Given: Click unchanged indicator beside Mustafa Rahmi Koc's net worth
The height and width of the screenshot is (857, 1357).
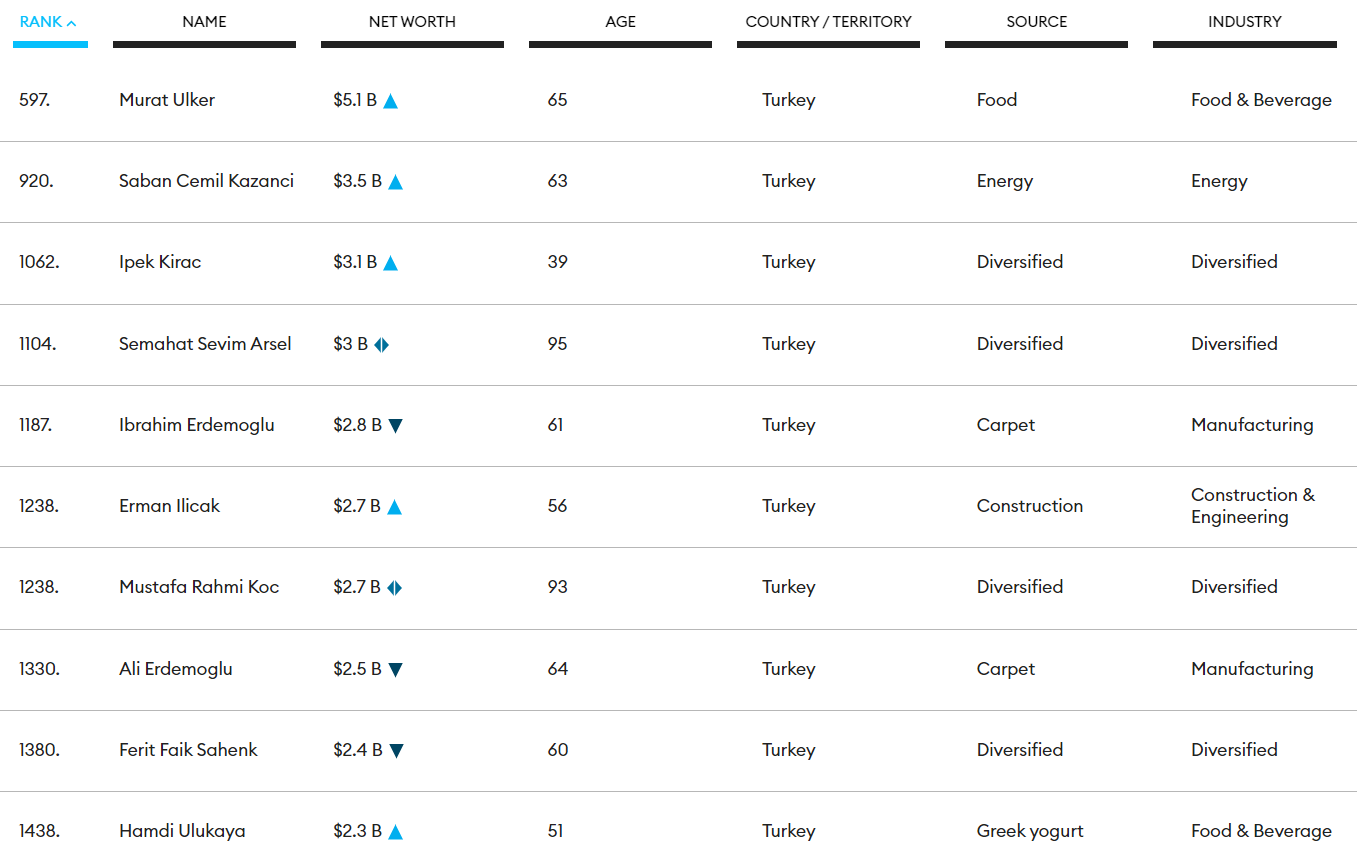Looking at the screenshot, I should pyautogui.click(x=394, y=588).
